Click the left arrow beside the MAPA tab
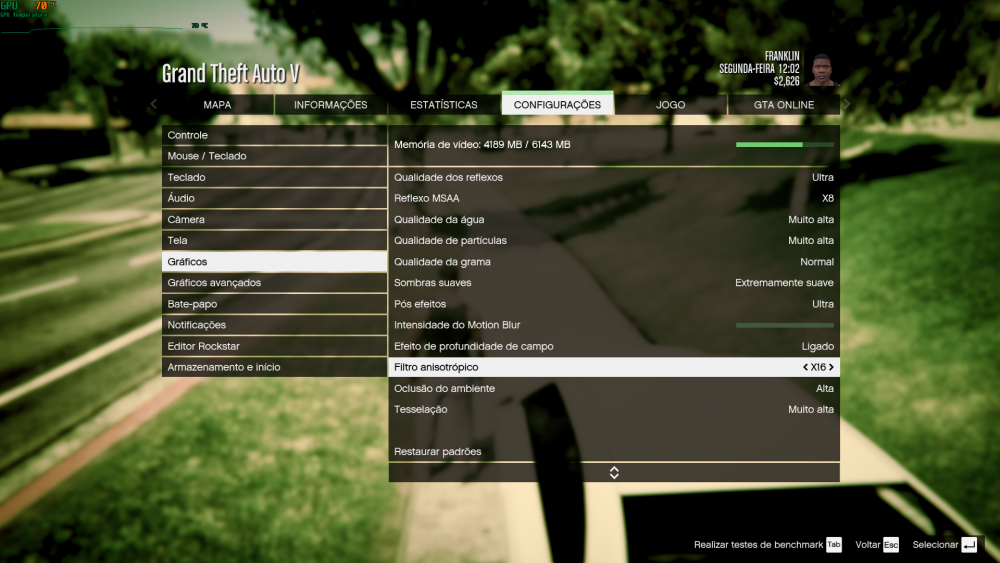The width and height of the screenshot is (1000, 563). (154, 104)
